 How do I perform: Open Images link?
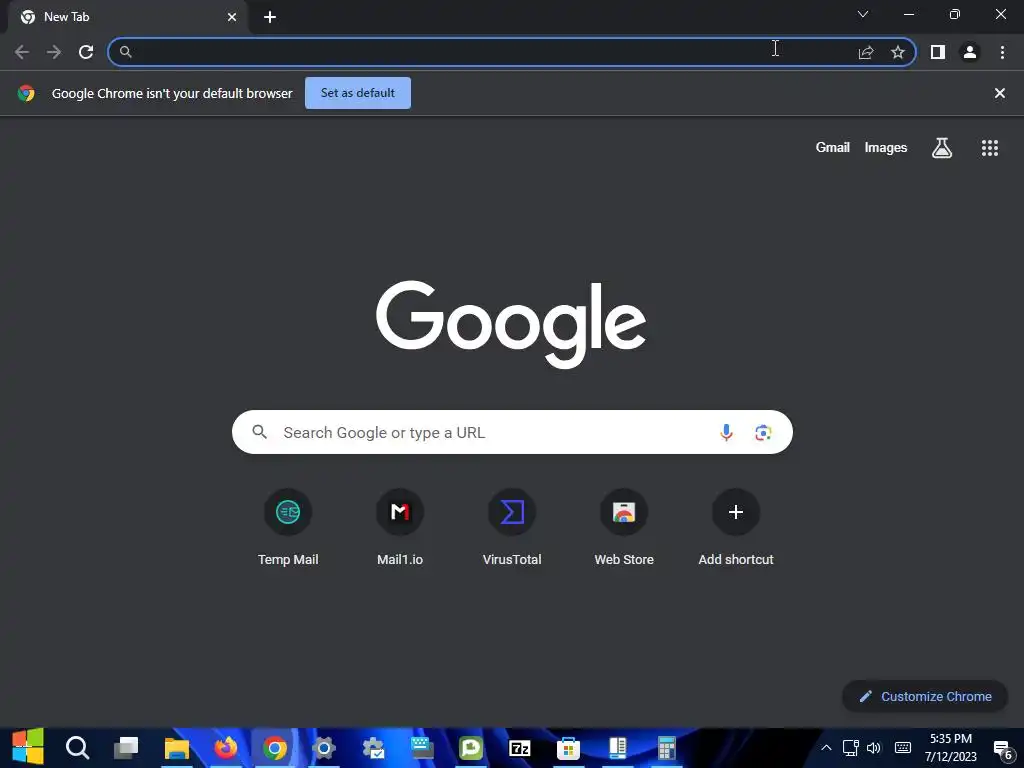[x=886, y=148]
